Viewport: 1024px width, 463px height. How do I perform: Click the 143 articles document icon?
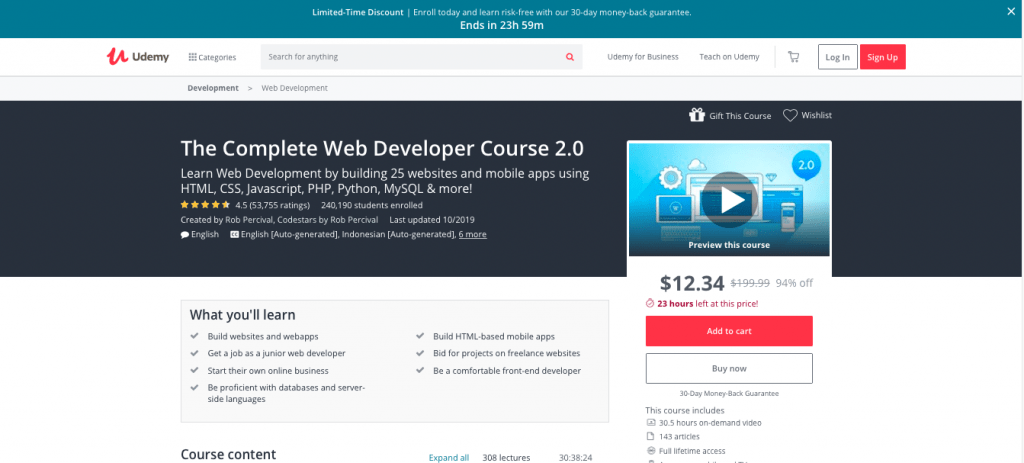[x=650, y=436]
